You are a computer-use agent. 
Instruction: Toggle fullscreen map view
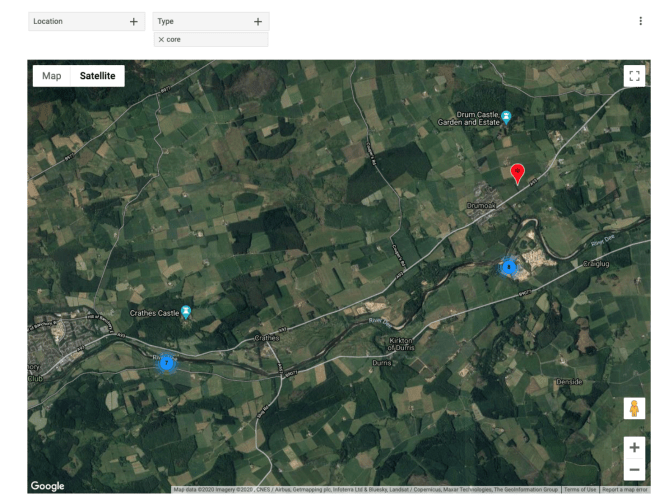(x=632, y=76)
